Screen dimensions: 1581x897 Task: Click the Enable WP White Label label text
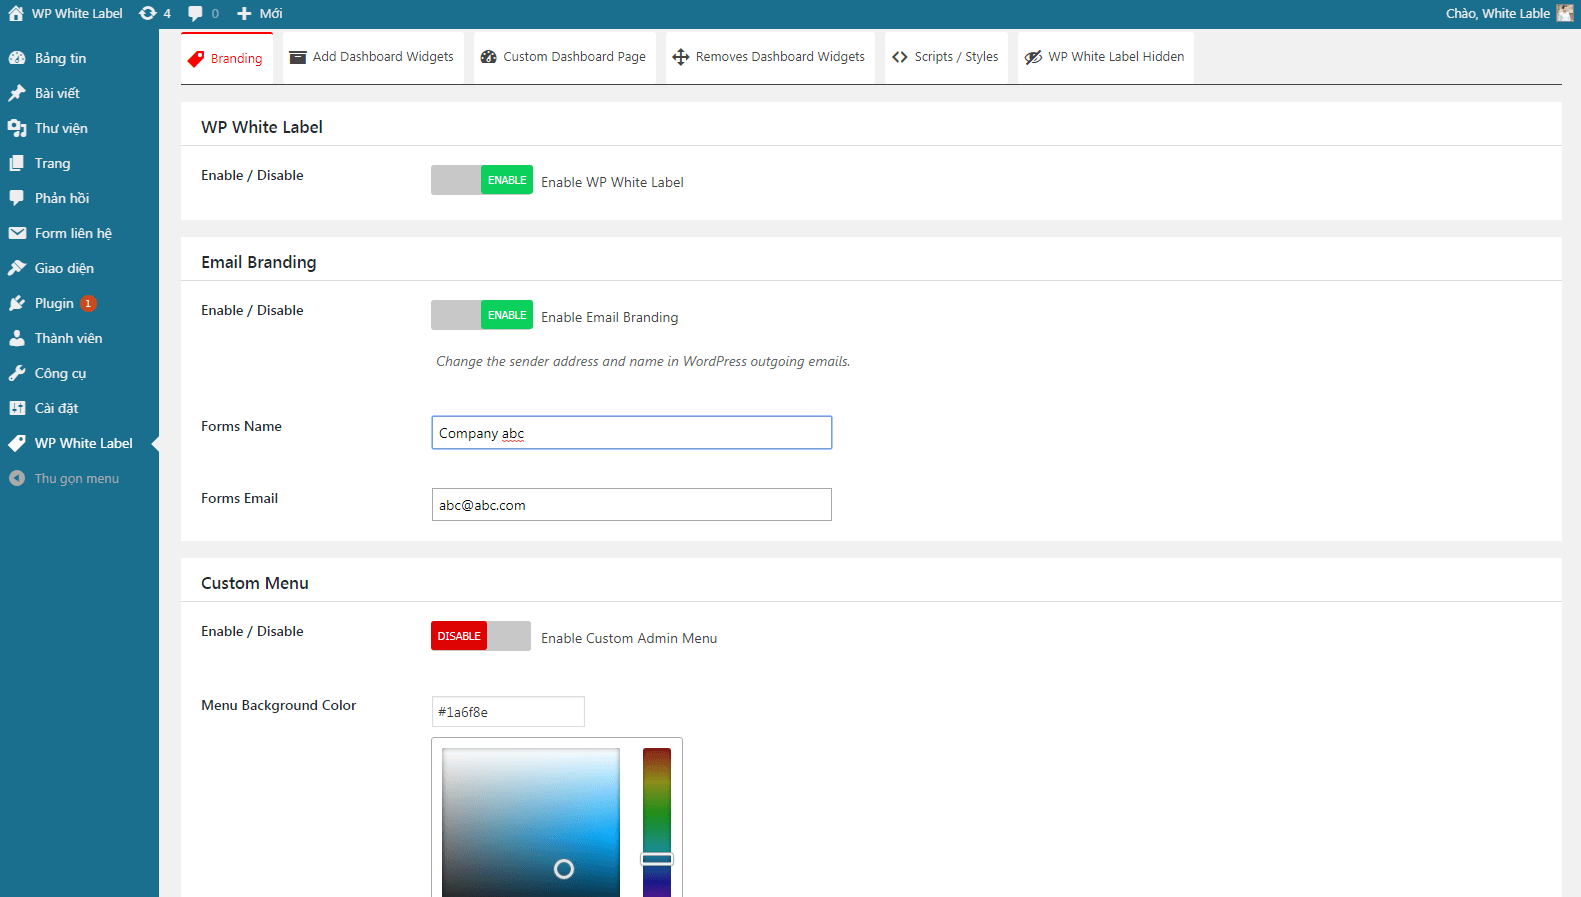[x=612, y=182]
